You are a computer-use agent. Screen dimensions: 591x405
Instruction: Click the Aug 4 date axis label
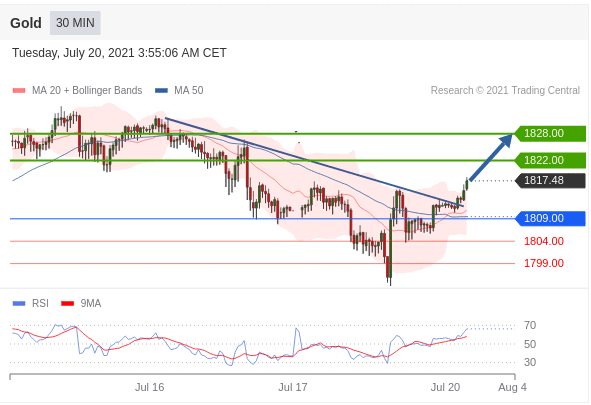513,387
